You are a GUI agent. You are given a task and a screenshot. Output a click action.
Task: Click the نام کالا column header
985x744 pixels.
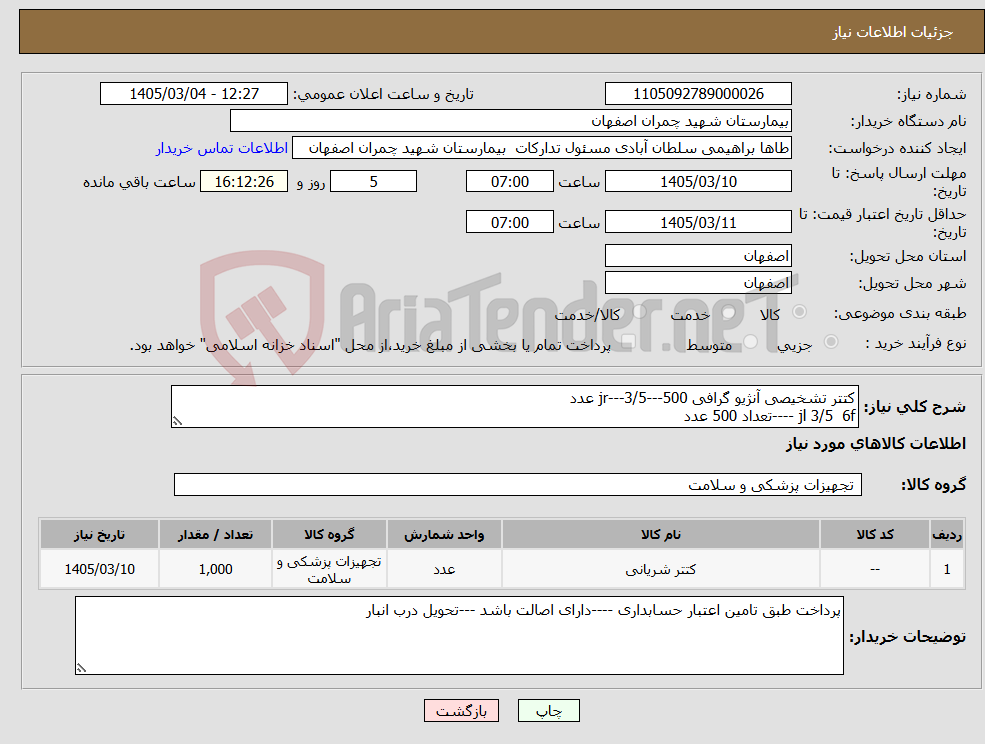[660, 534]
